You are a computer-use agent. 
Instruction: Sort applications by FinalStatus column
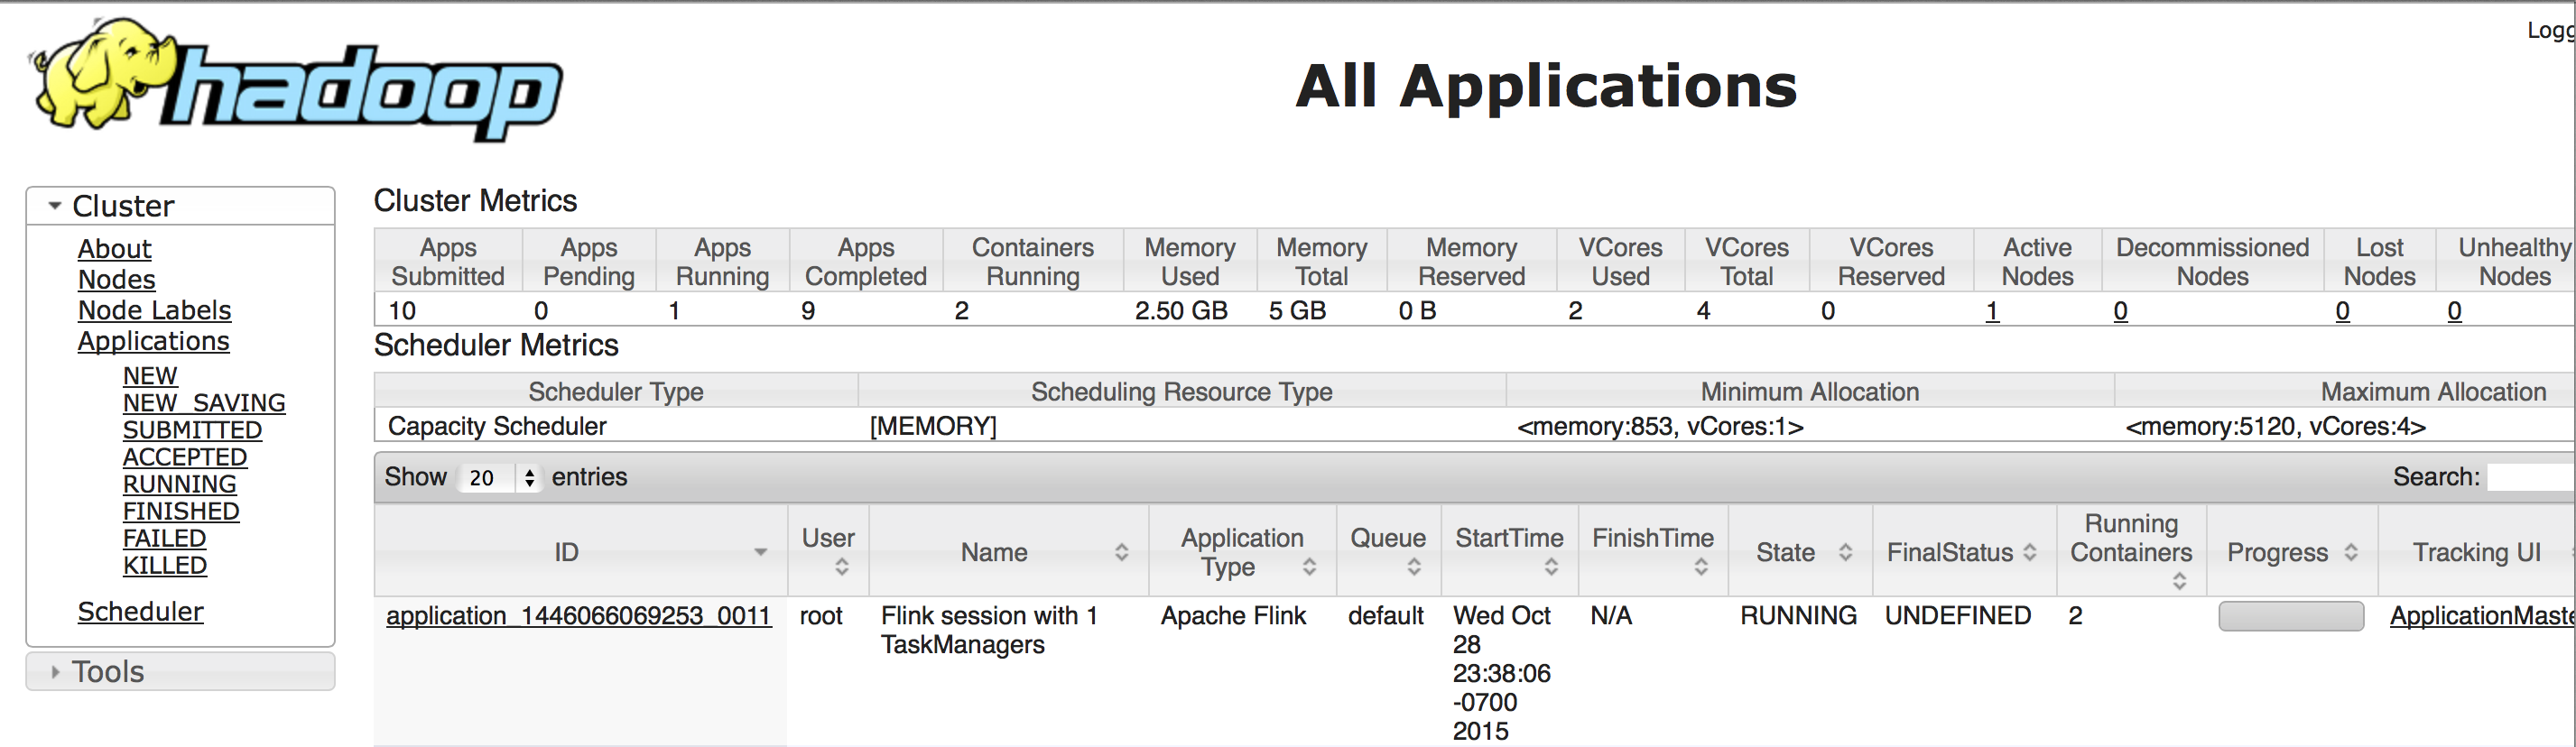(2029, 552)
